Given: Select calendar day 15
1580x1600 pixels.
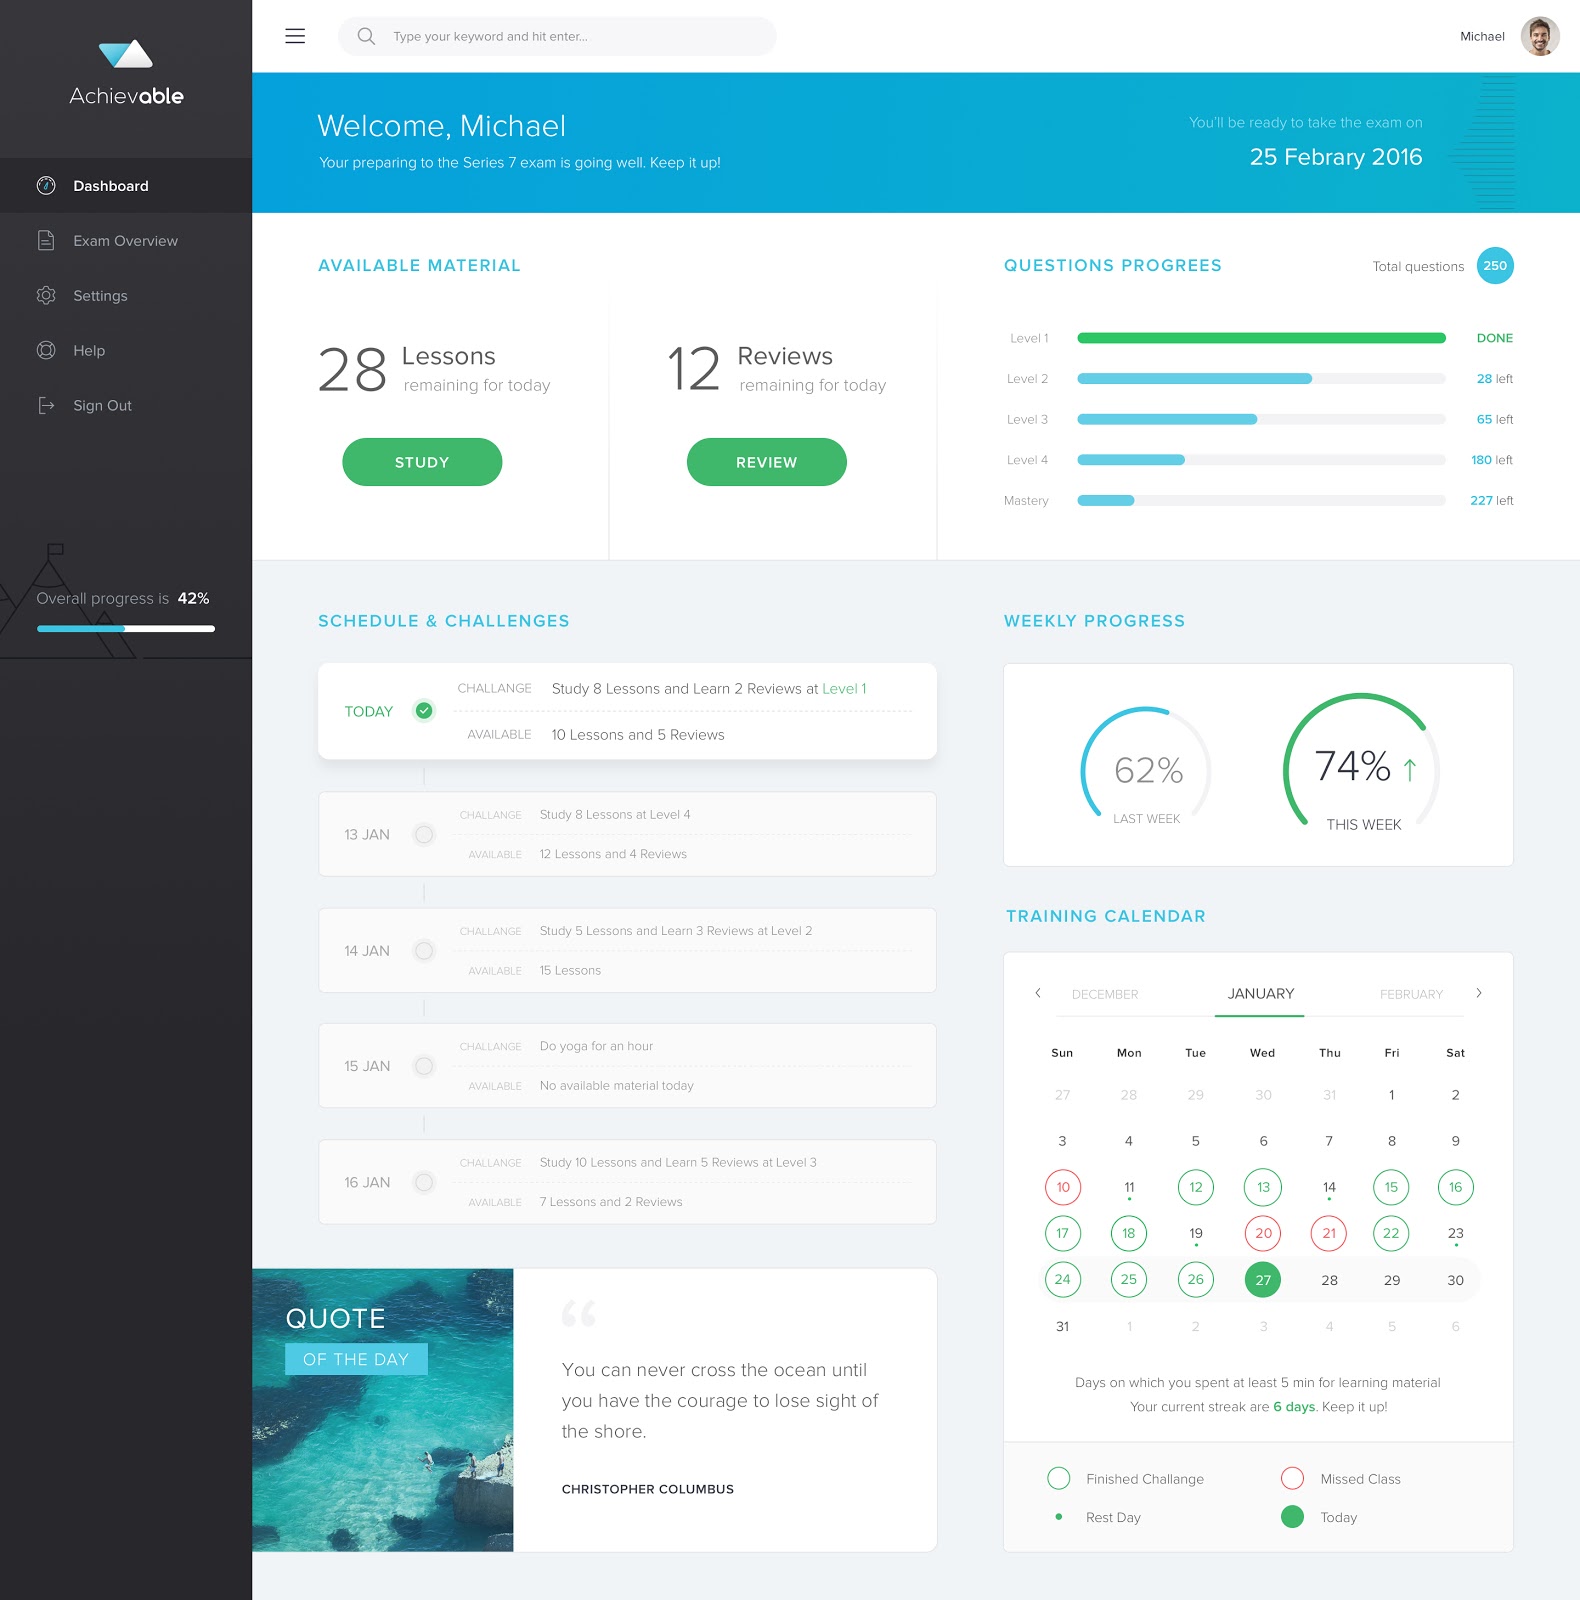Looking at the screenshot, I should tap(1391, 1187).
